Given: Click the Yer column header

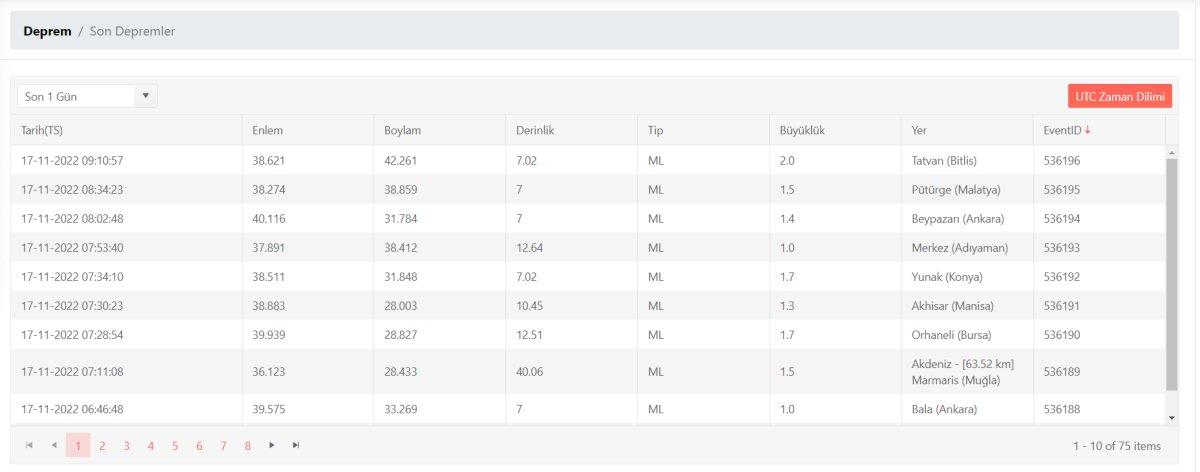Looking at the screenshot, I should [919, 131].
